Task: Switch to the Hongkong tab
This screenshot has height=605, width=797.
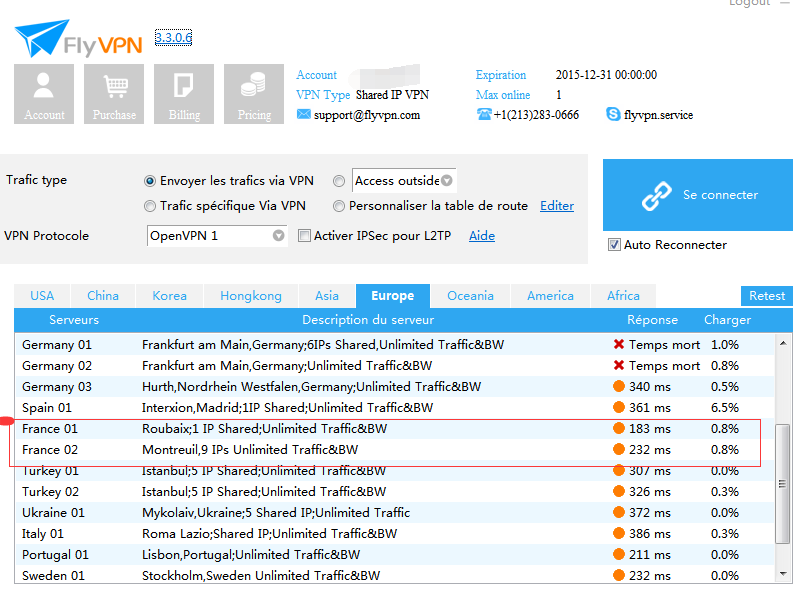Action: click(x=251, y=296)
